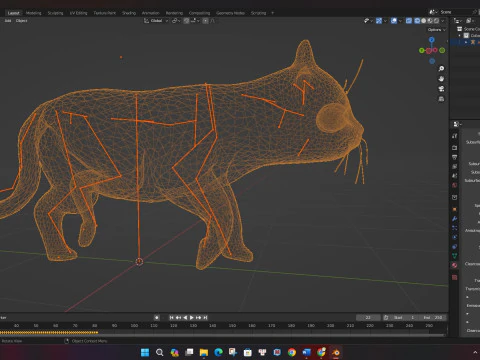Open the World properties tab
The image size is (480, 360).
click(455, 185)
